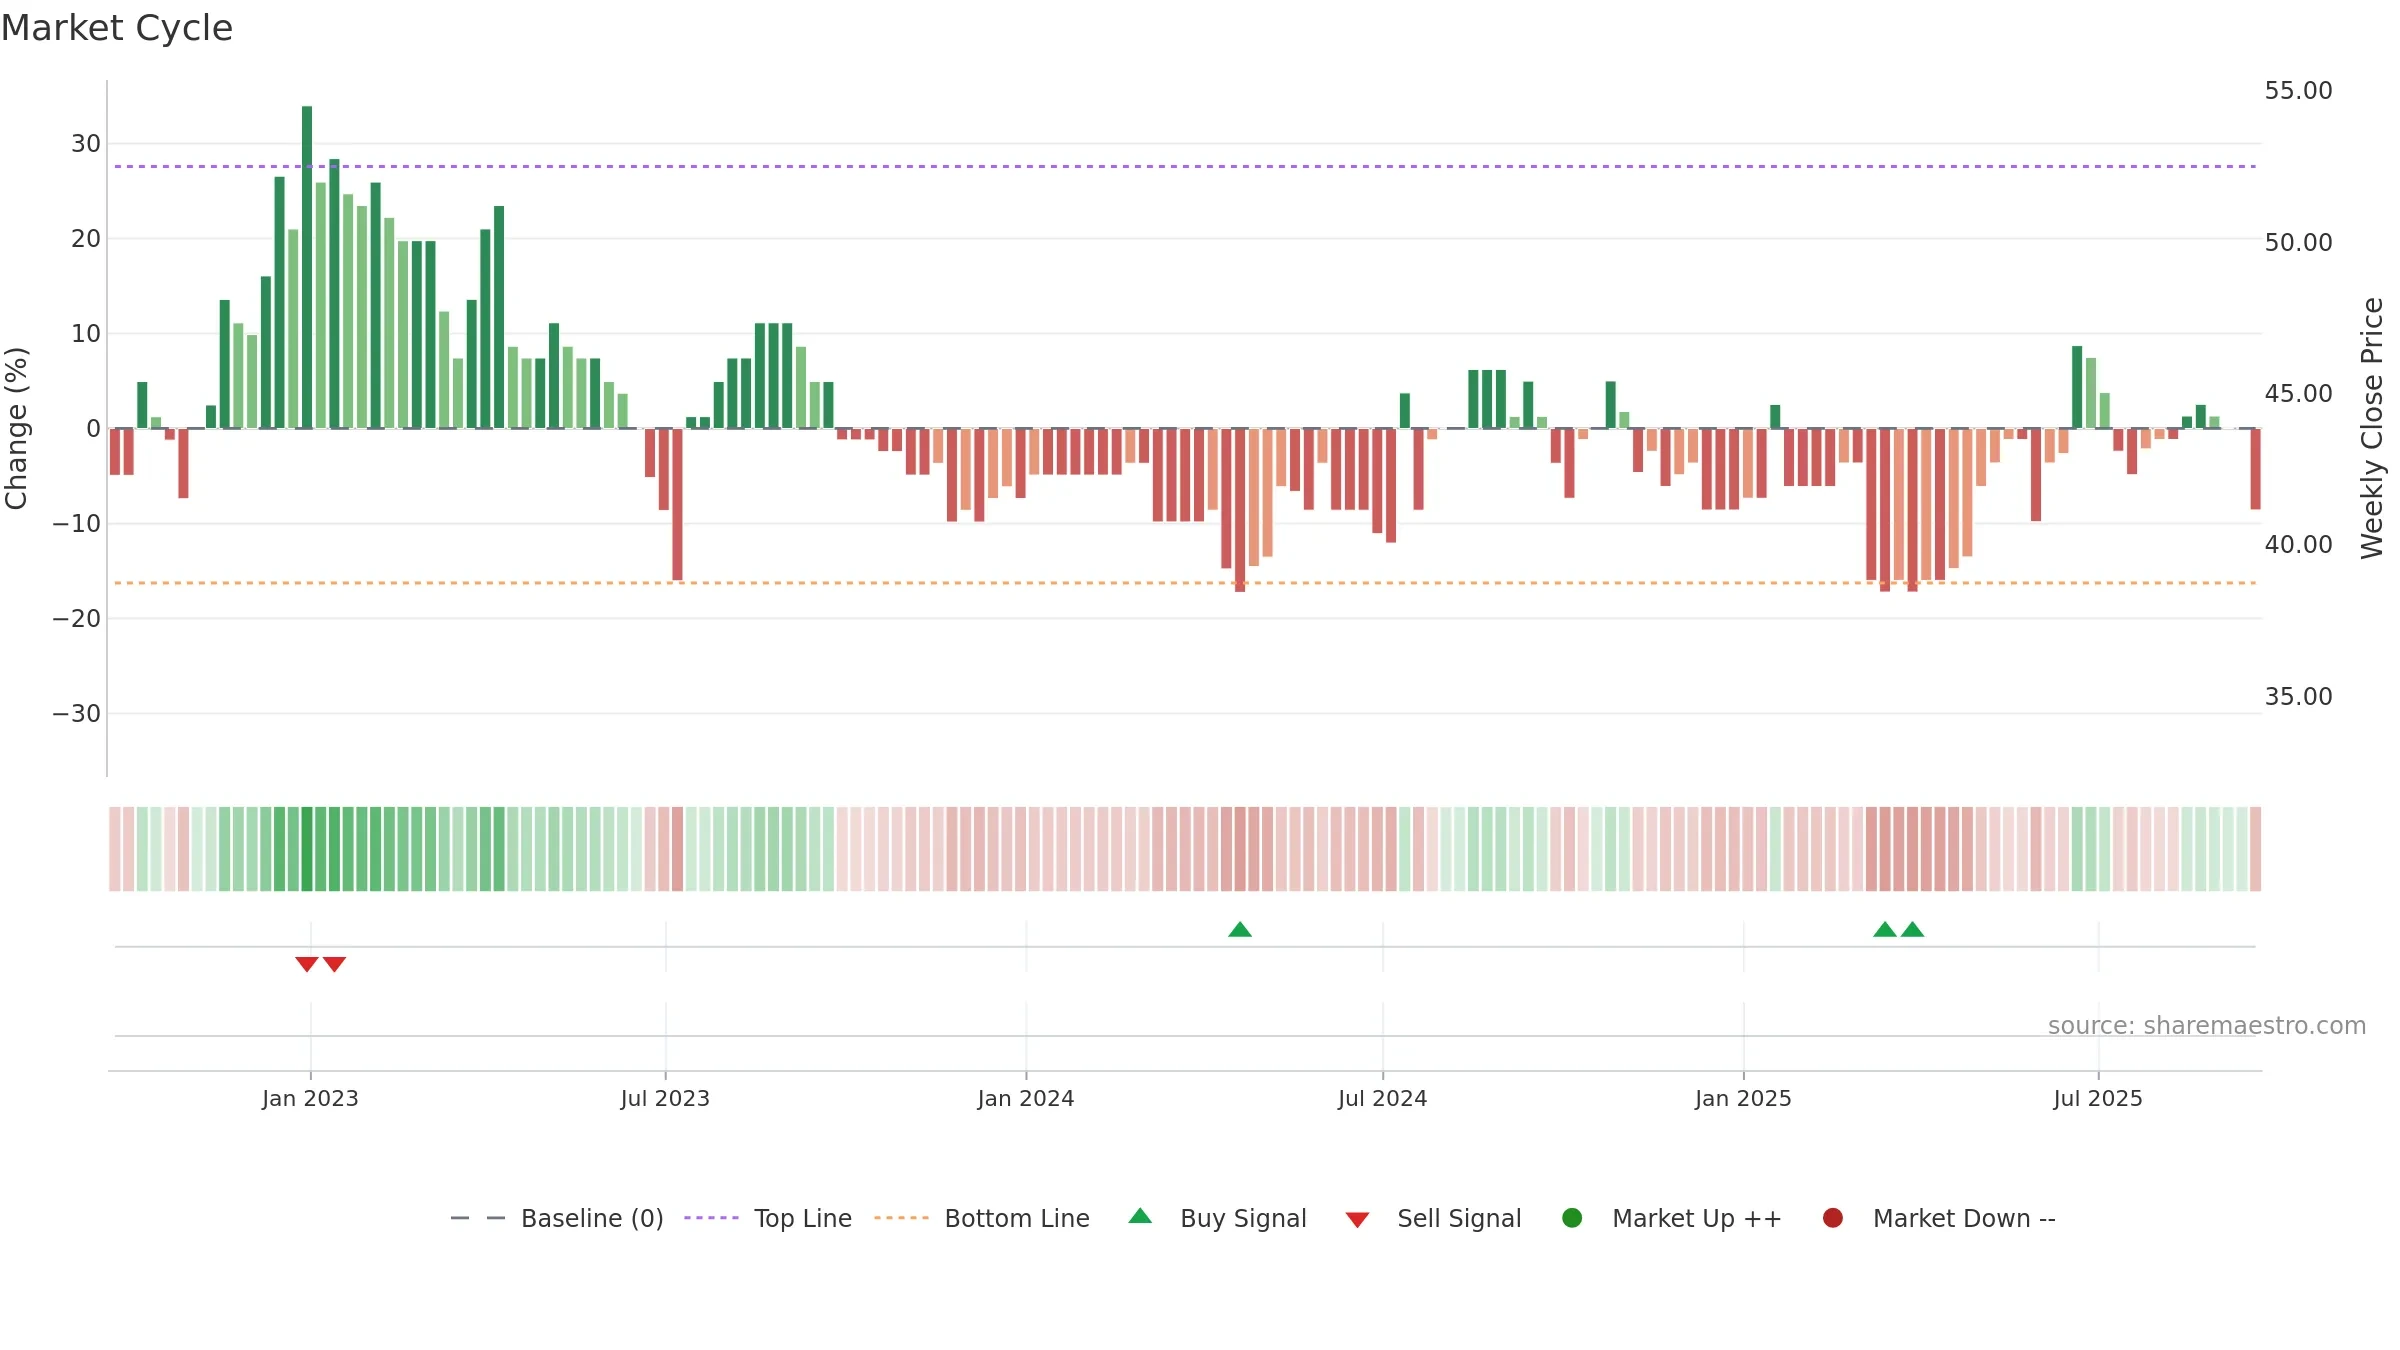Toggle the Market Up ++ legend entry
Image resolution: width=2400 pixels, height=1350 pixels.
(x=1672, y=1218)
